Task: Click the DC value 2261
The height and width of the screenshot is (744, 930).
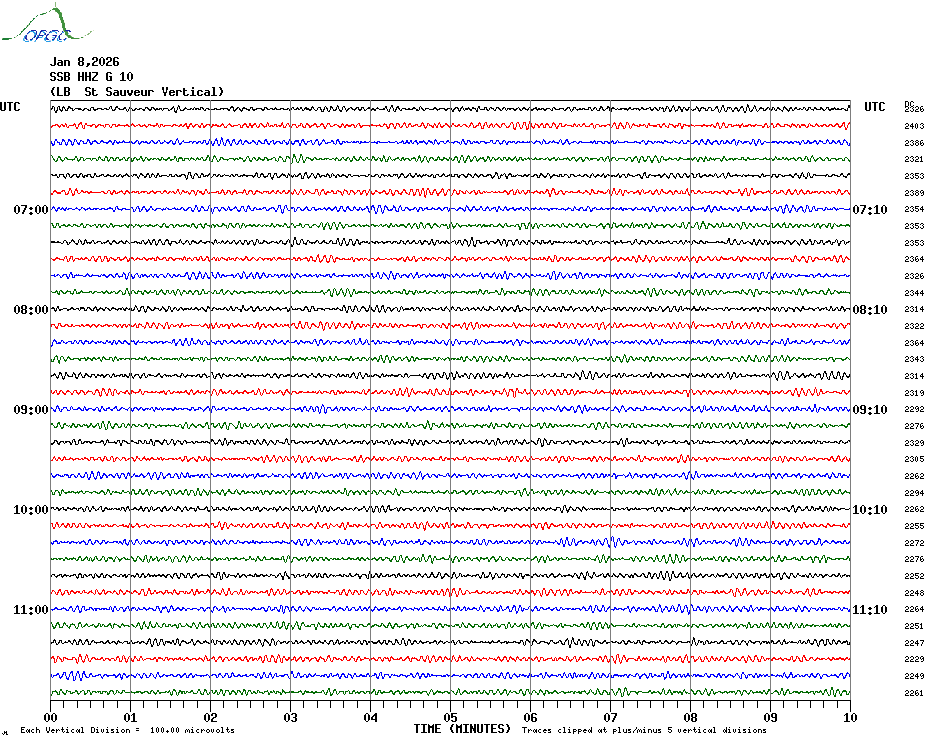Action: click(x=914, y=693)
